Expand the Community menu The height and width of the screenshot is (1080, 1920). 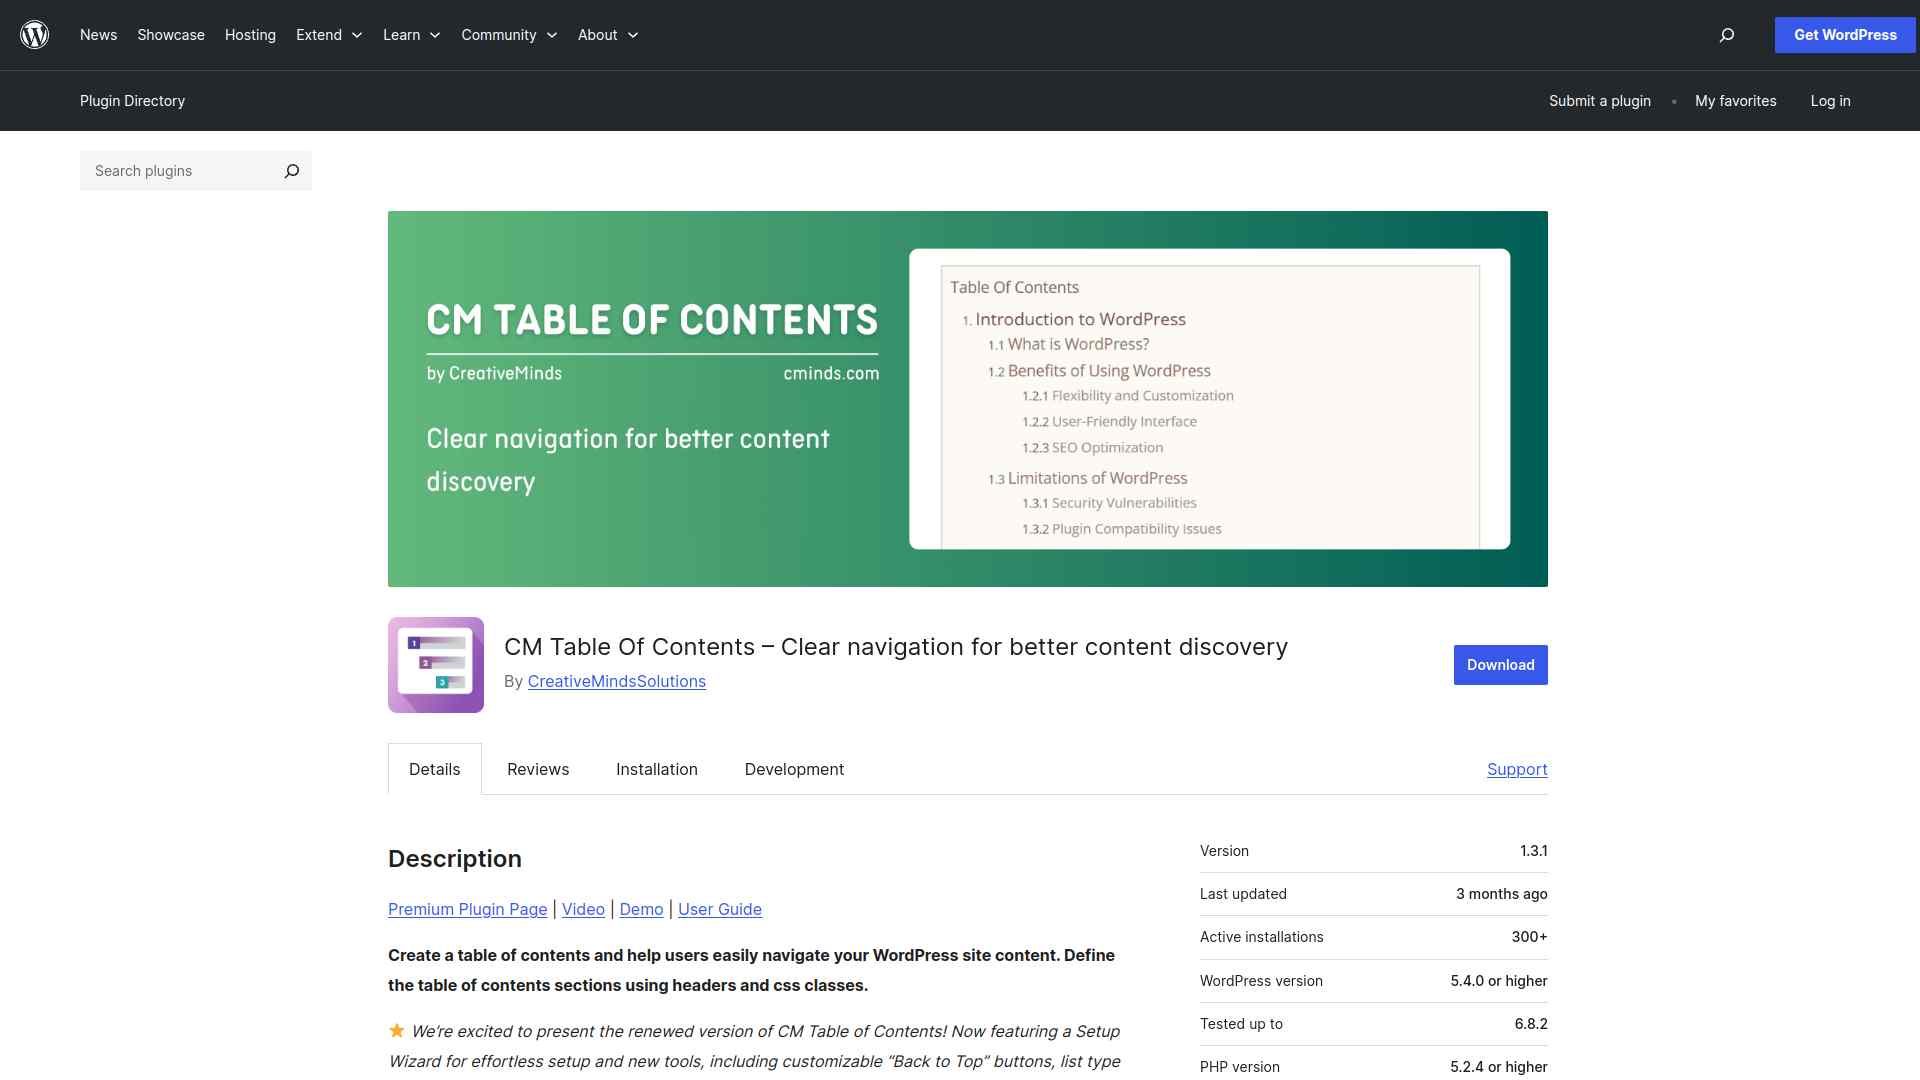pyautogui.click(x=509, y=35)
